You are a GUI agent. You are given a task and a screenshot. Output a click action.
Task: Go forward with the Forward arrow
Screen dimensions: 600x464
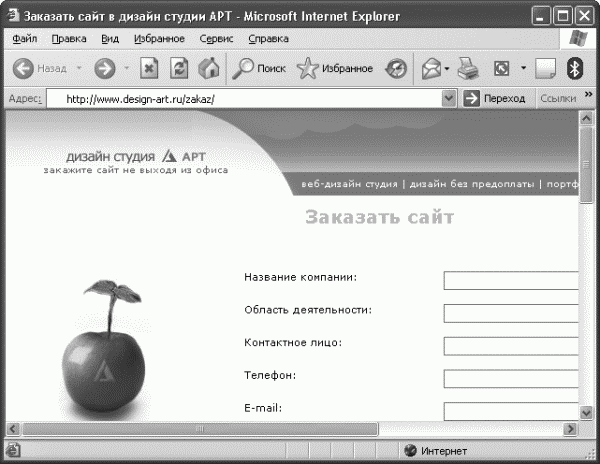[104, 68]
